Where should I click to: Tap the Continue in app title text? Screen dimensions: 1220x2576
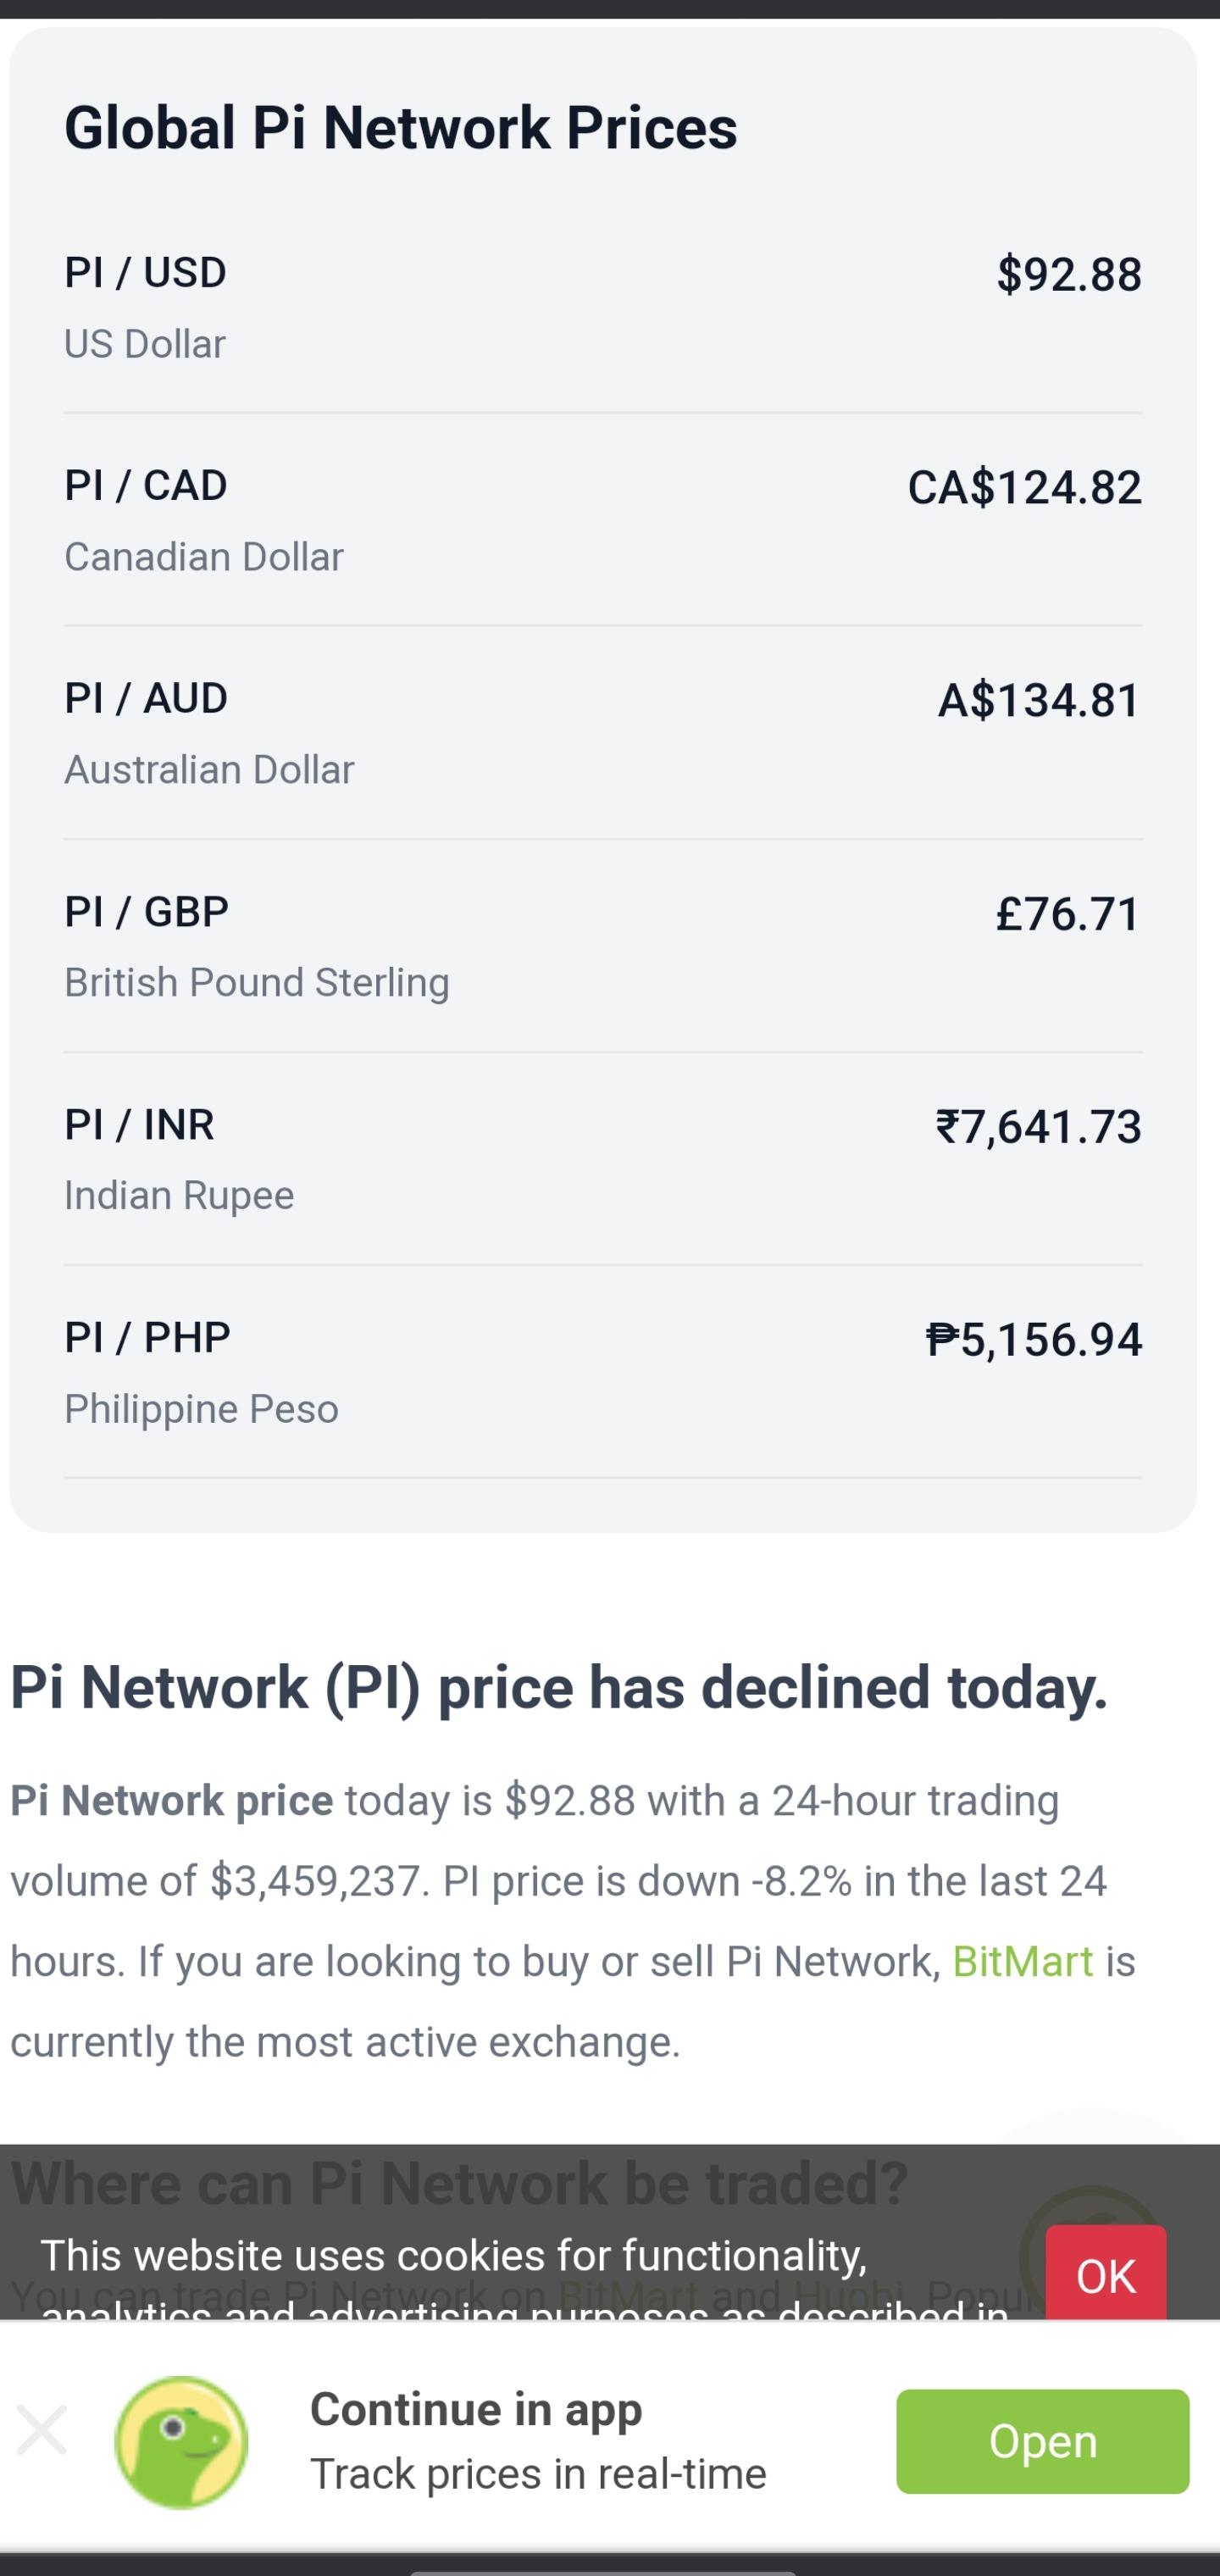click(x=476, y=2410)
